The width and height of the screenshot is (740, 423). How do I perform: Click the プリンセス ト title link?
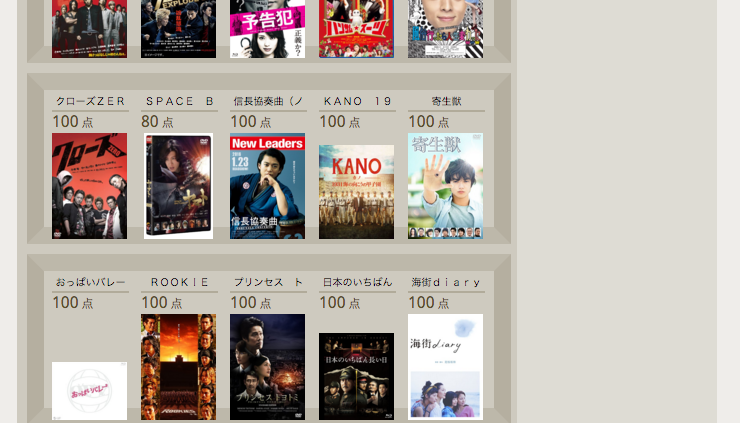click(x=268, y=282)
